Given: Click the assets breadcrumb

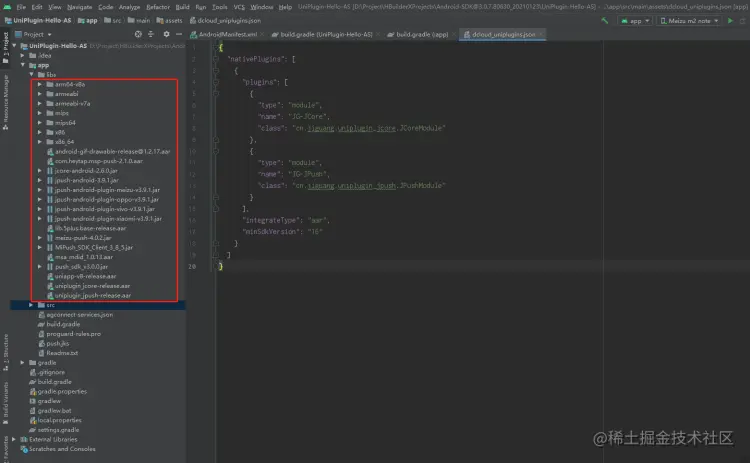Looking at the screenshot, I should pyautogui.click(x=169, y=21).
